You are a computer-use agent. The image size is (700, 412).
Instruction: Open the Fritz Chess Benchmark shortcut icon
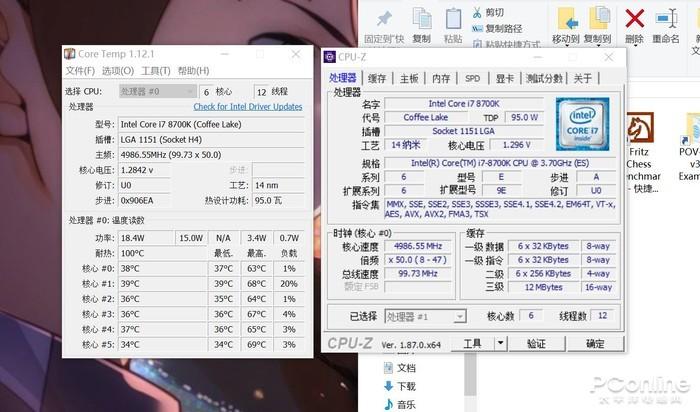click(640, 127)
